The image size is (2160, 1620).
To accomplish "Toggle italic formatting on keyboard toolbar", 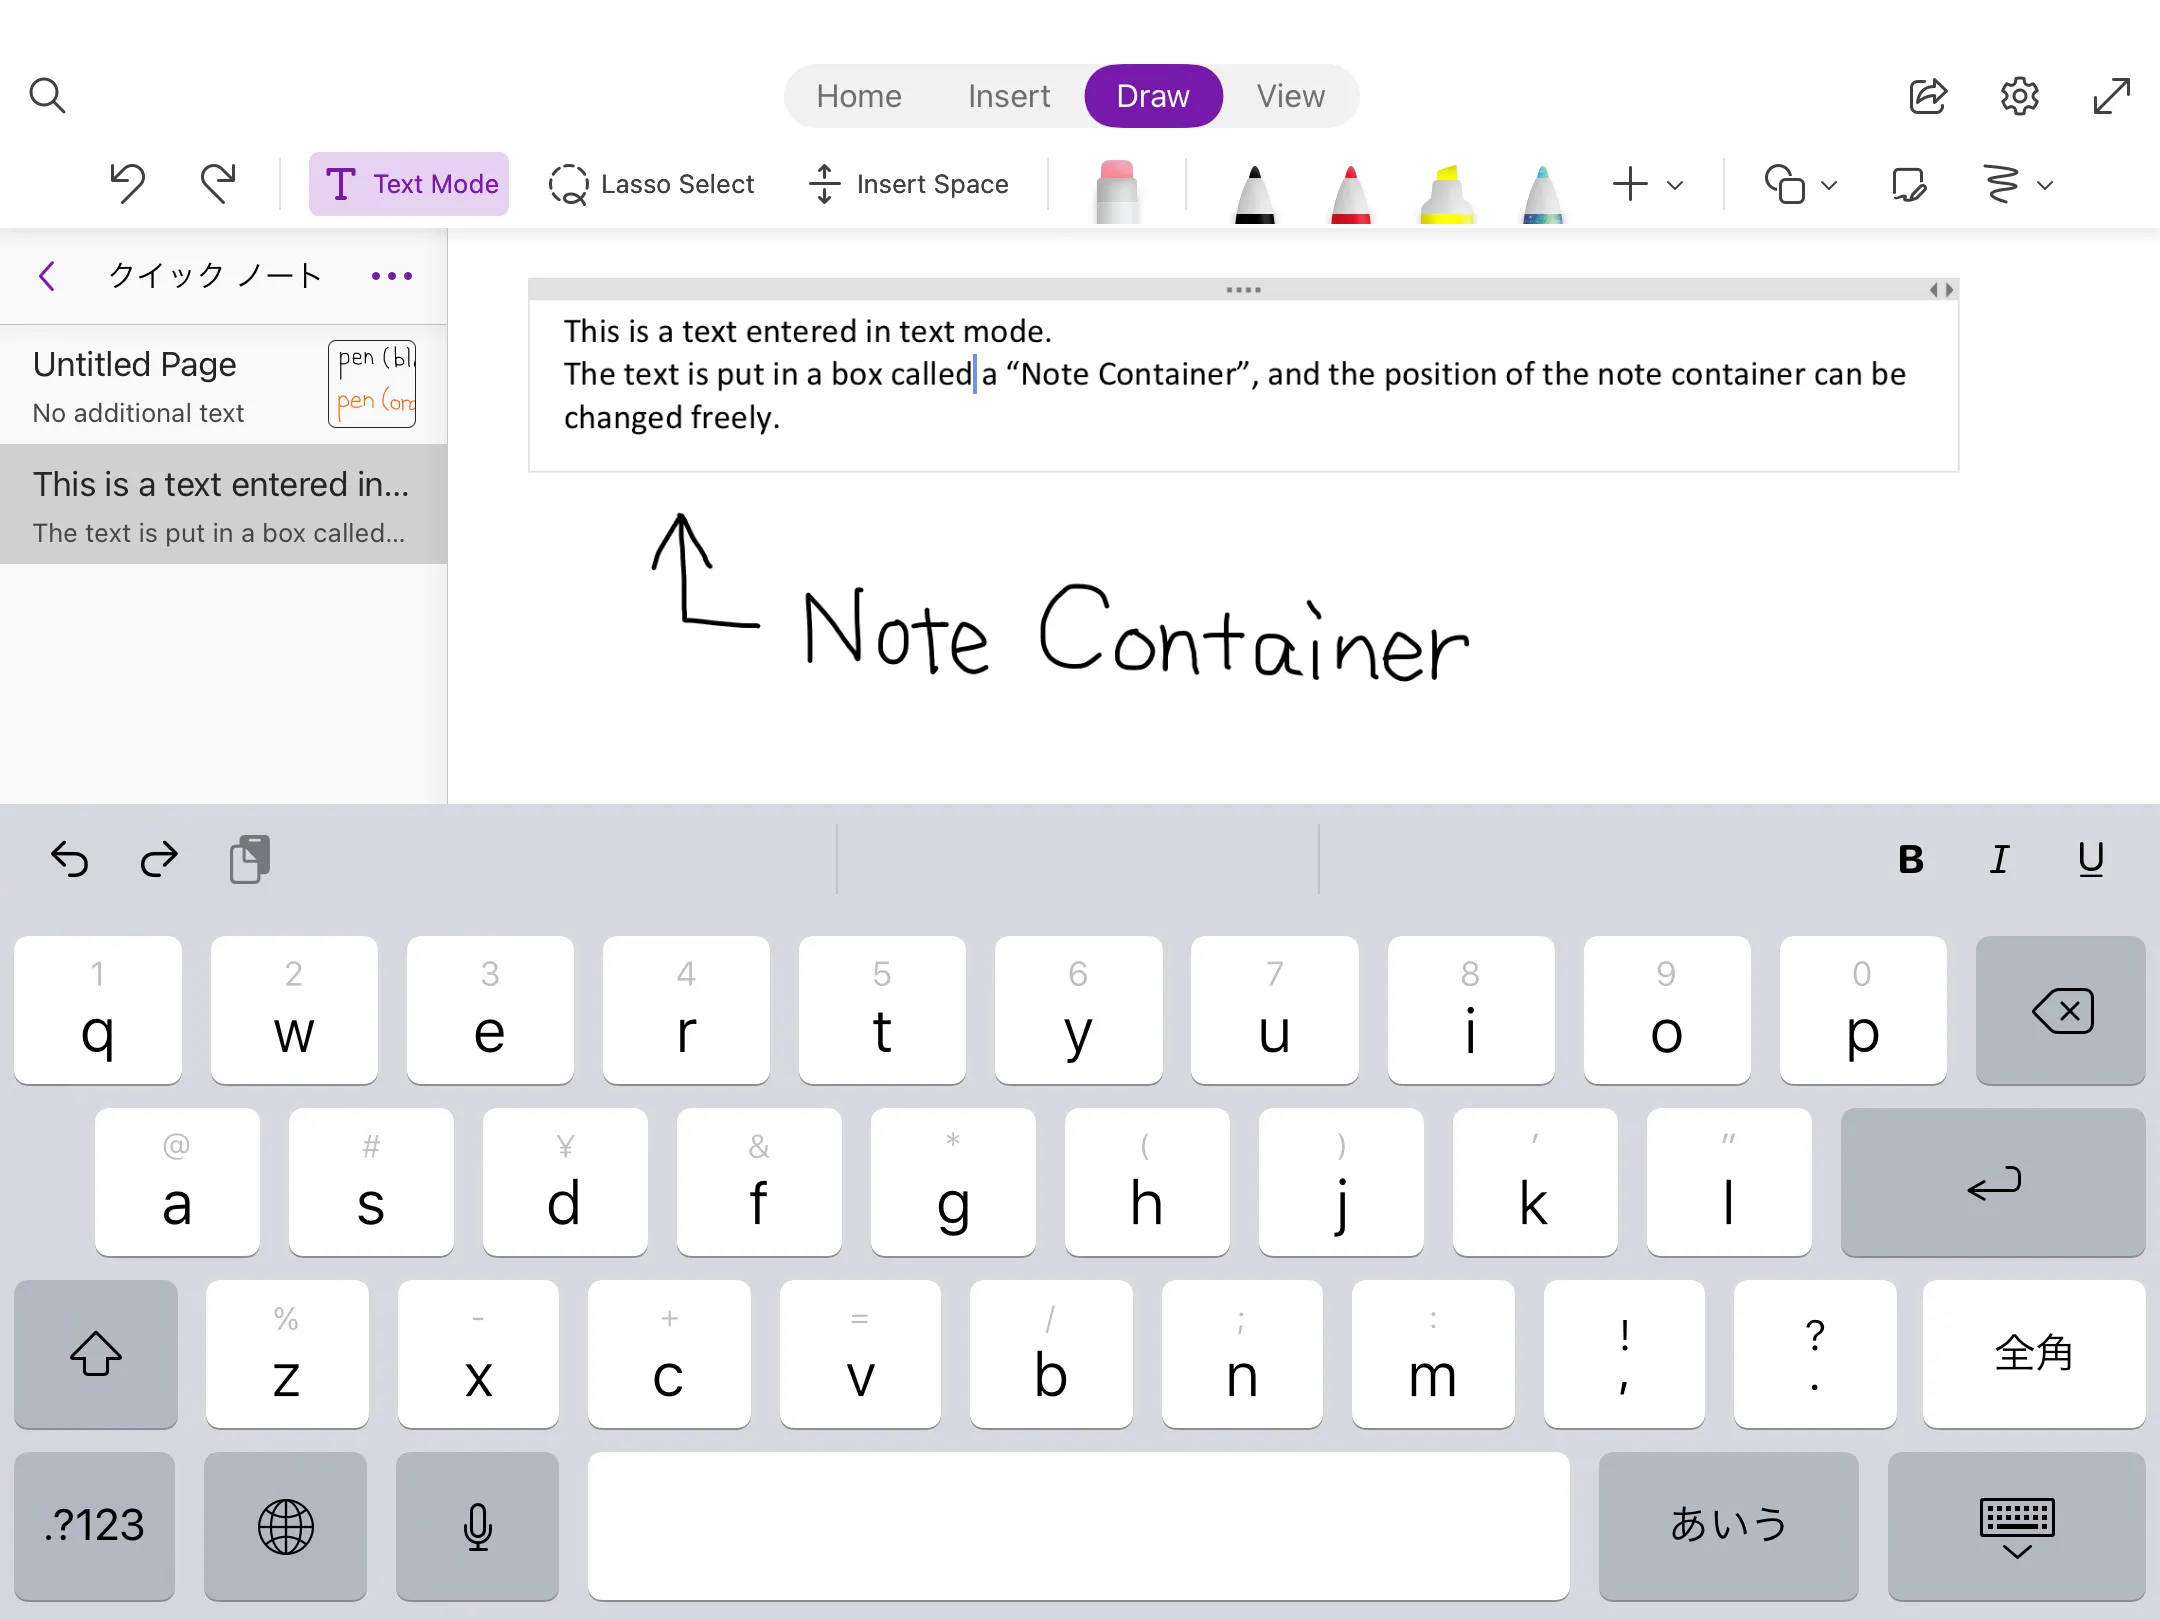I will click(x=2000, y=859).
